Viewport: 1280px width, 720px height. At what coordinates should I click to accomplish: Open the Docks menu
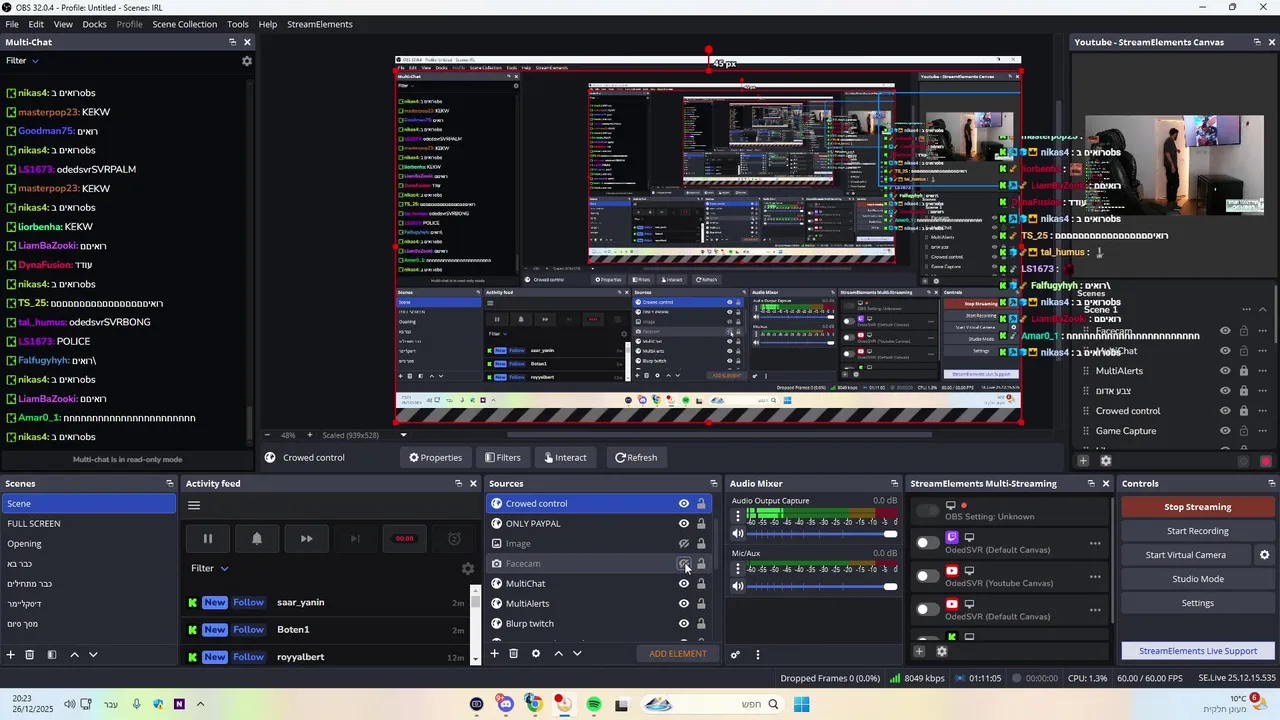[94, 24]
